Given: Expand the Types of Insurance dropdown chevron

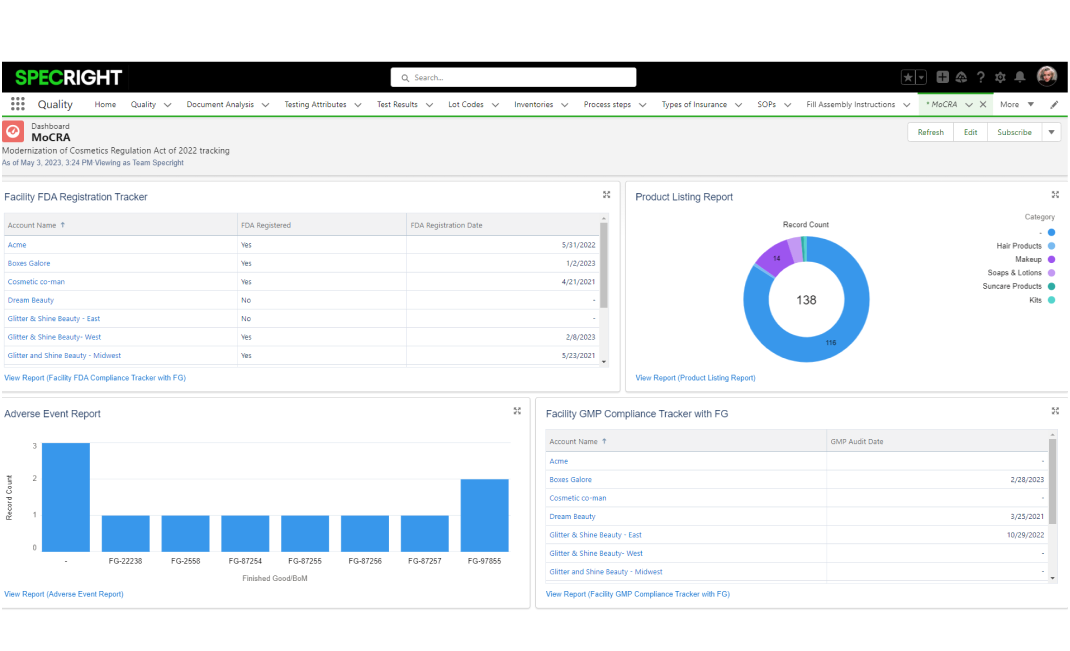Looking at the screenshot, I should tap(738, 105).
